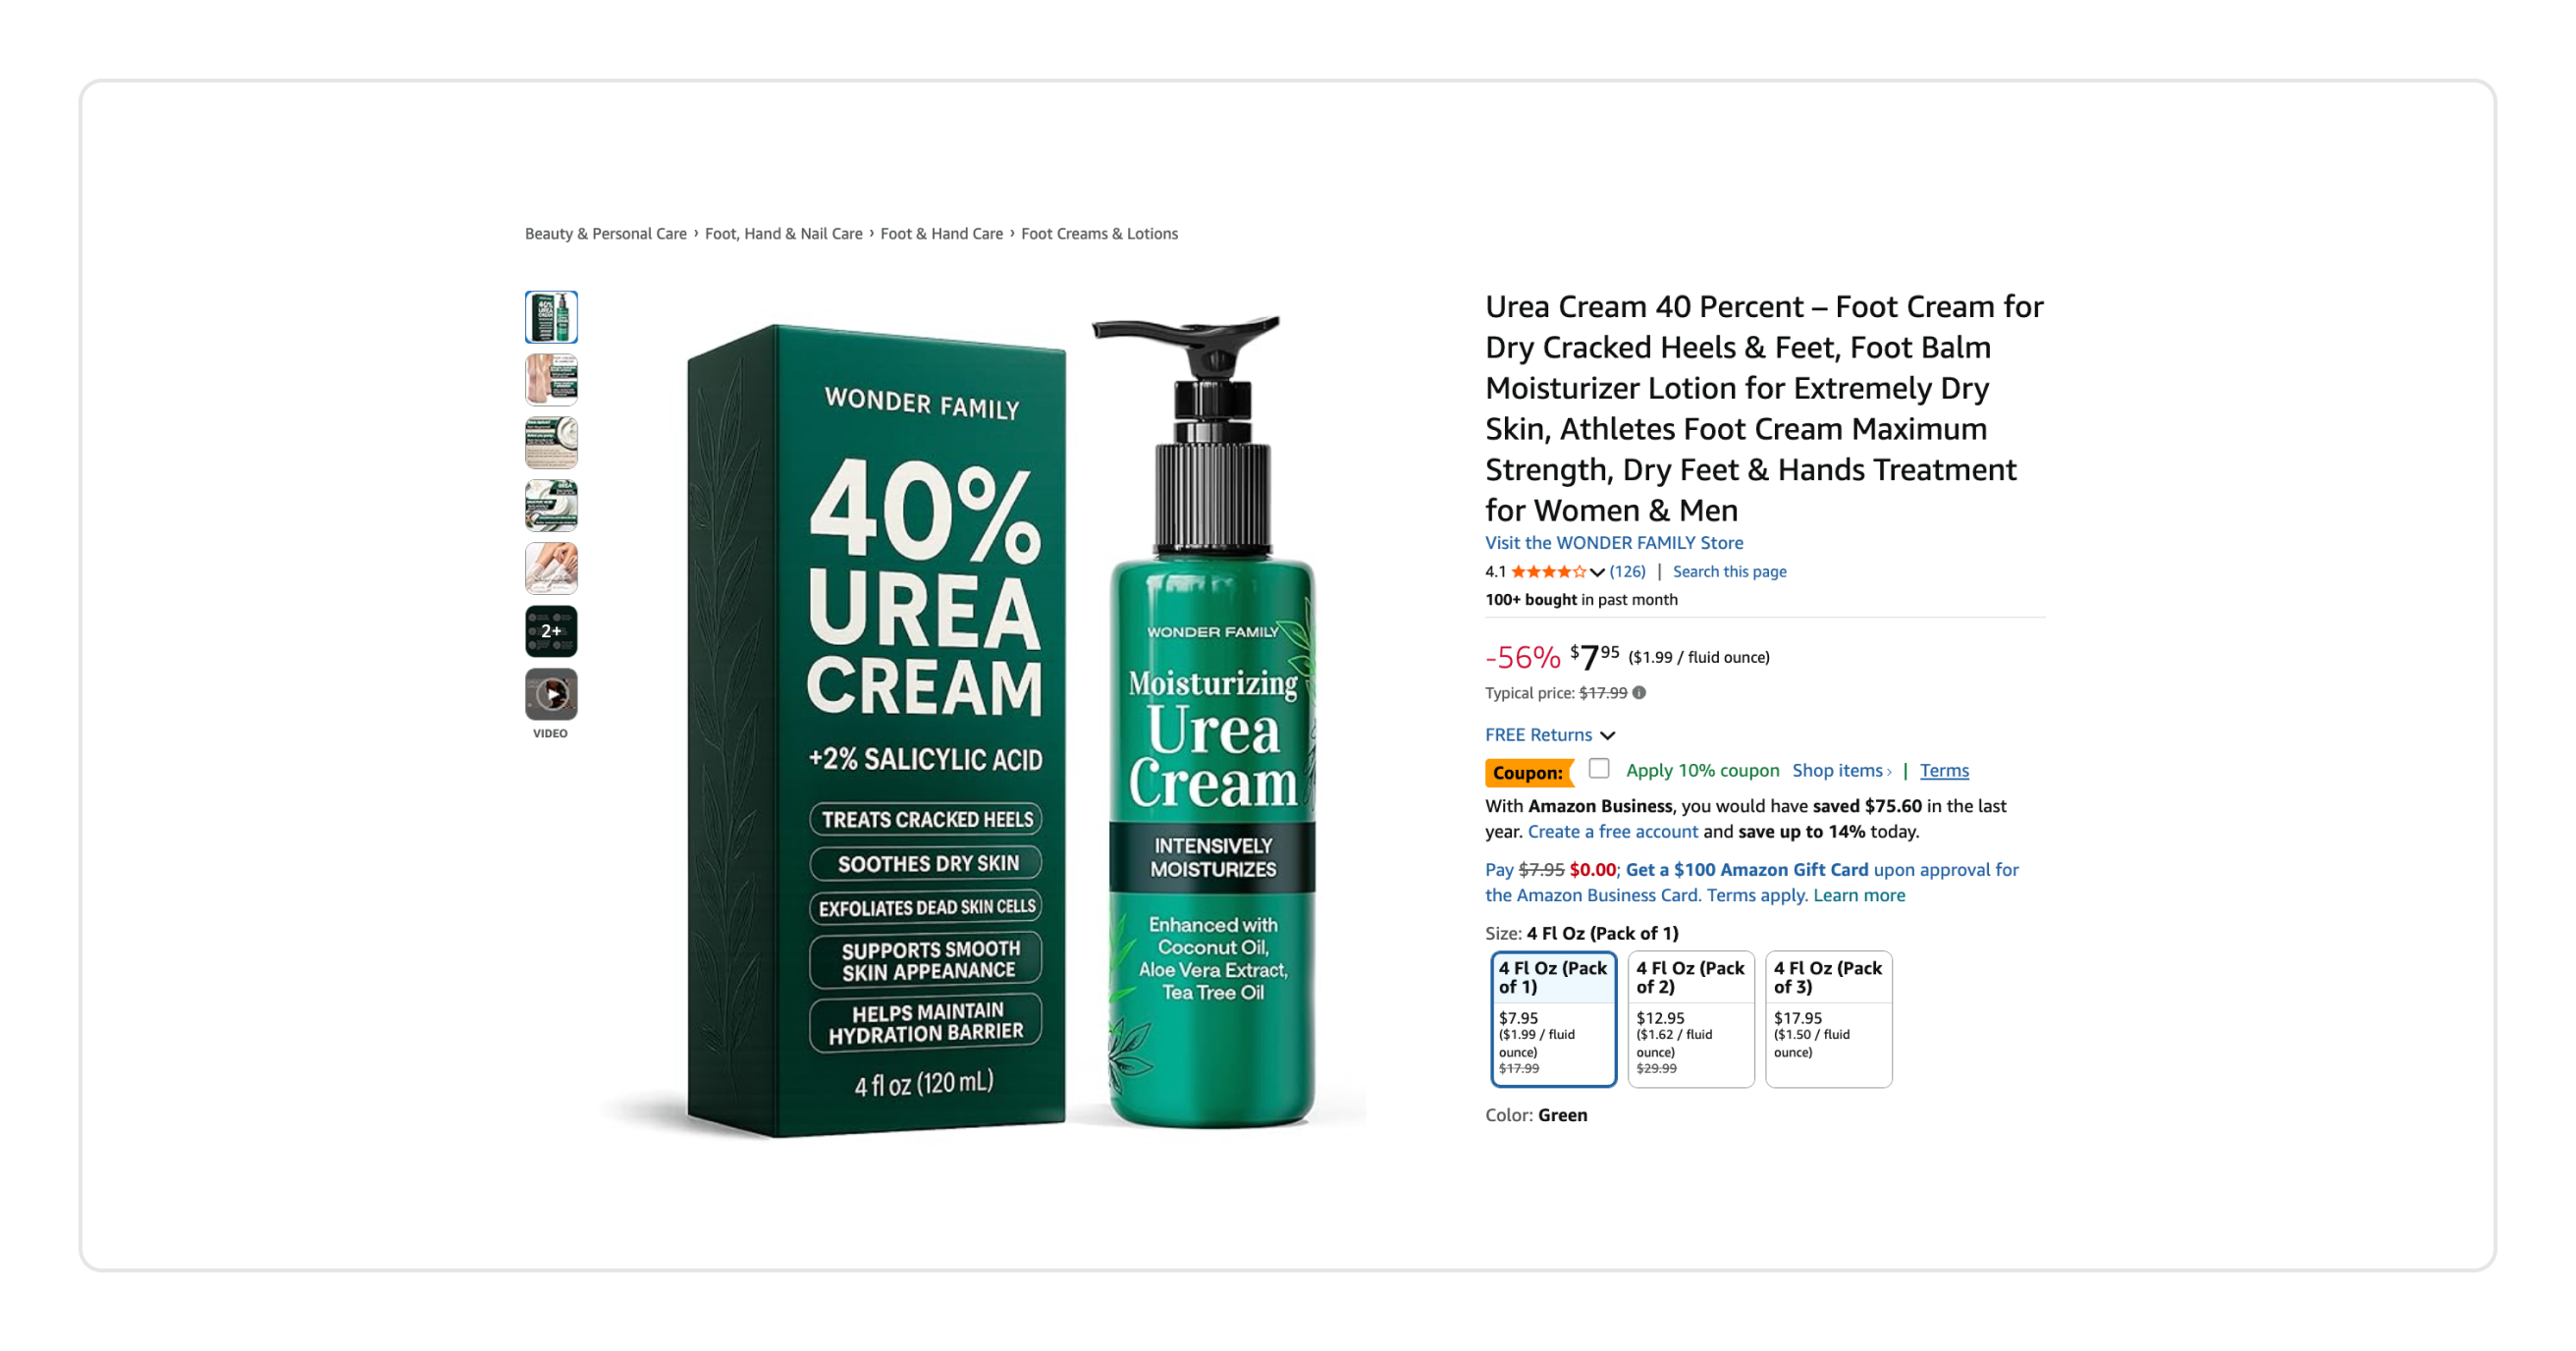Screen dimensions: 2576x1351
Task: Select size 4 Fl Oz Pack of 1
Action: 1553,1019
